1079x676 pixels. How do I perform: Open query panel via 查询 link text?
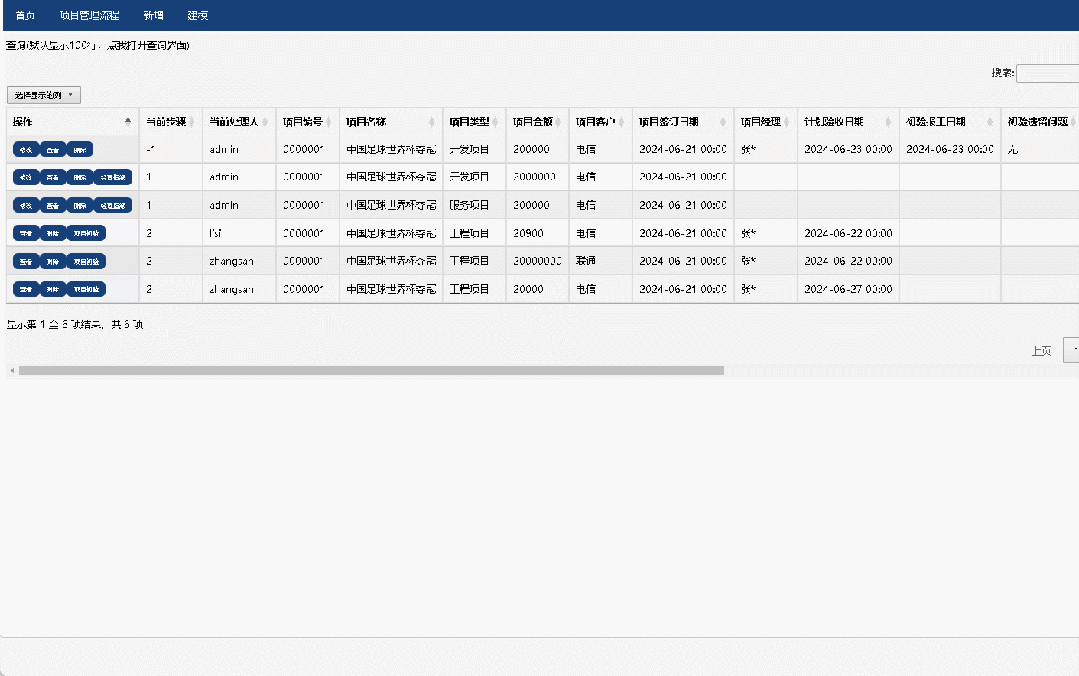[98, 45]
